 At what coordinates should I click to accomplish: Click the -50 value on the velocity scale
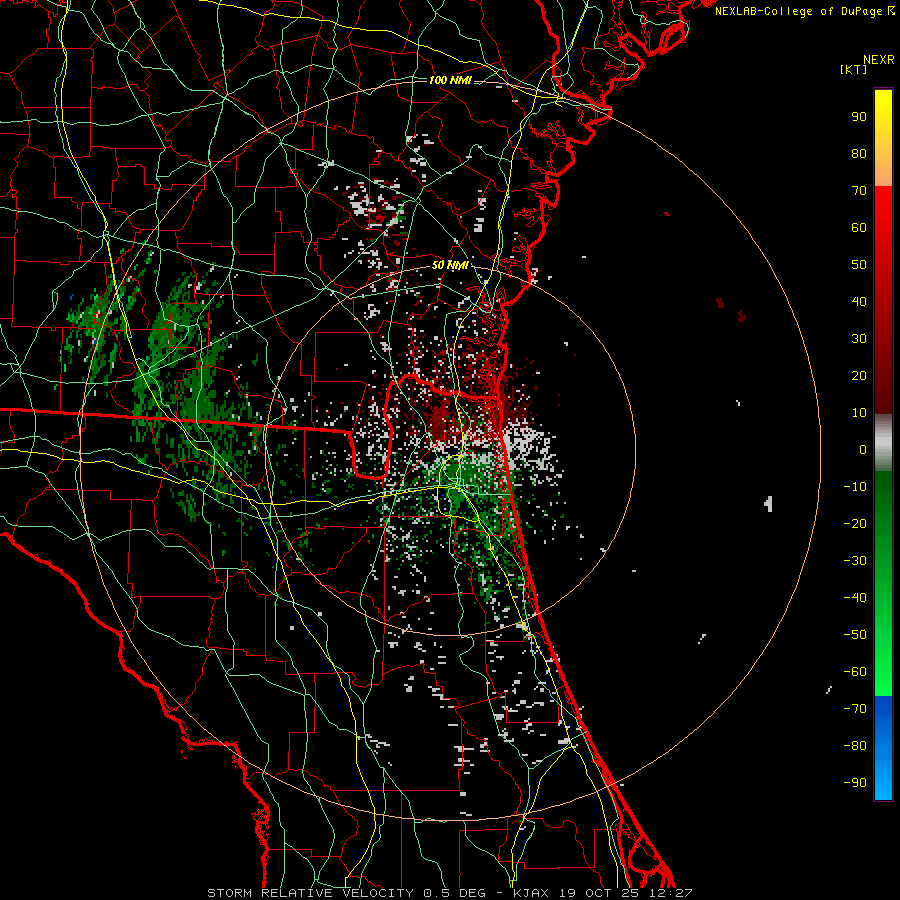(x=855, y=635)
